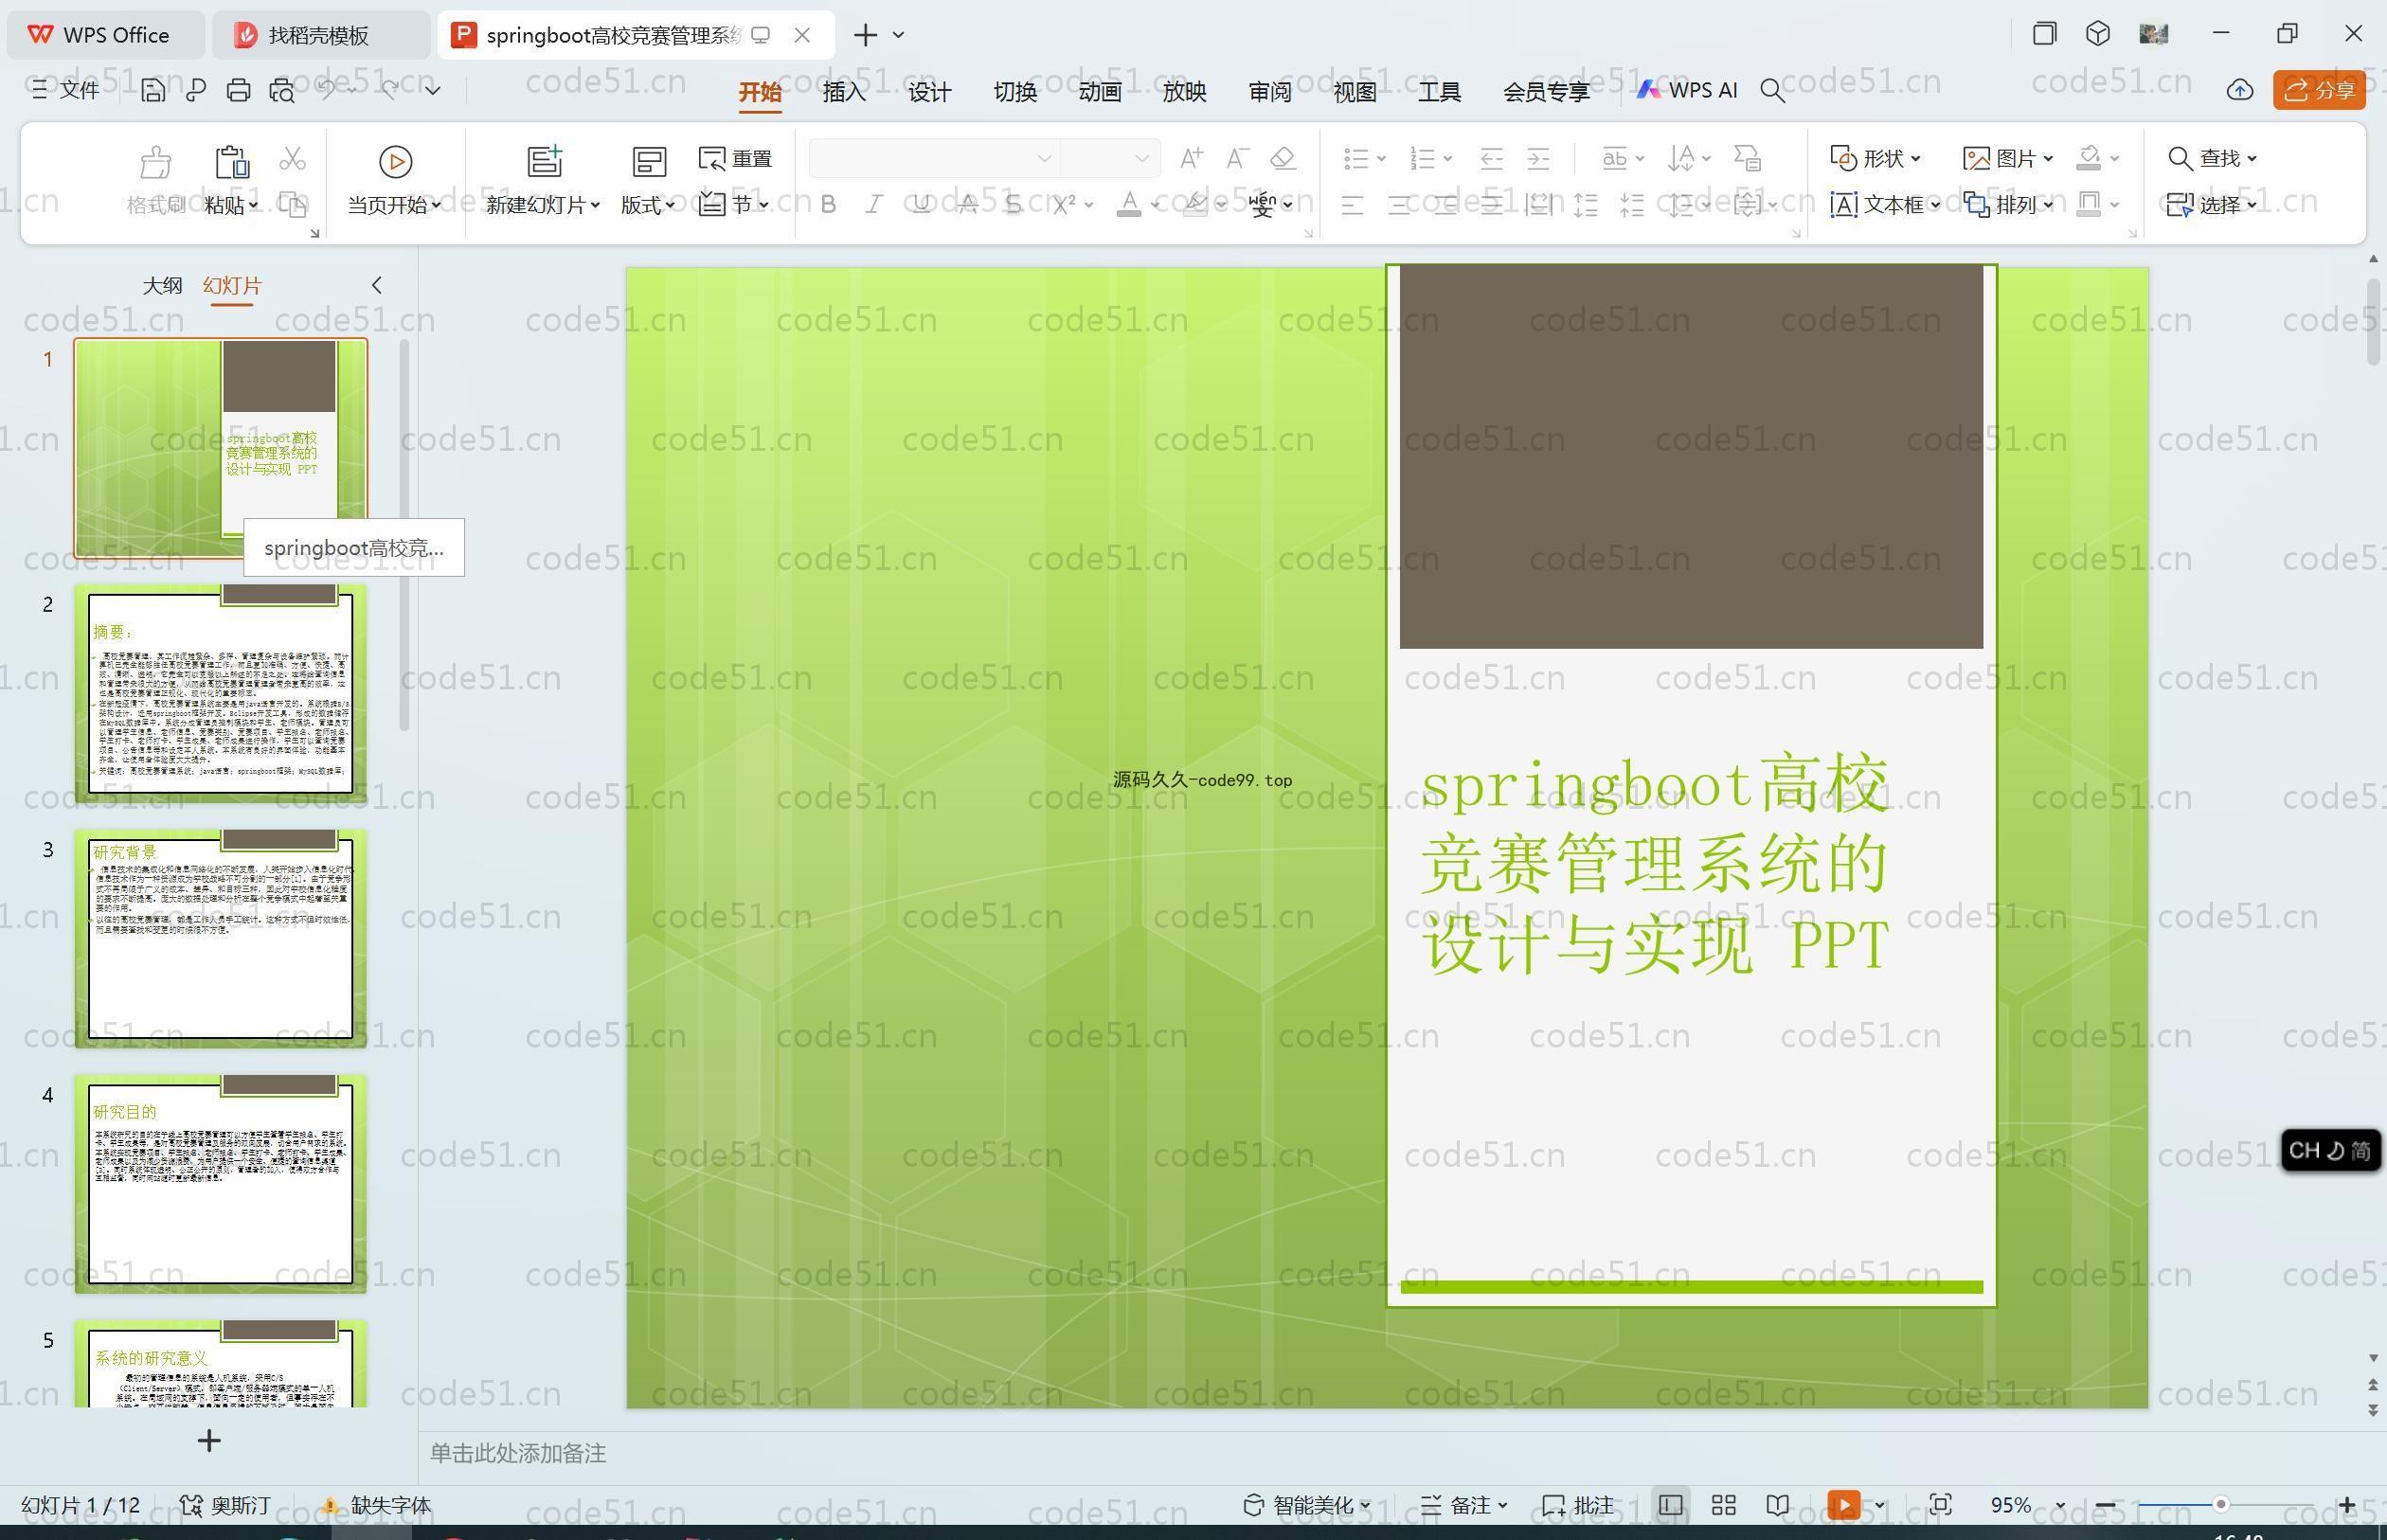Switch to slide sorter grid view icon
This screenshot has width=2387, height=1540.
1723,1505
